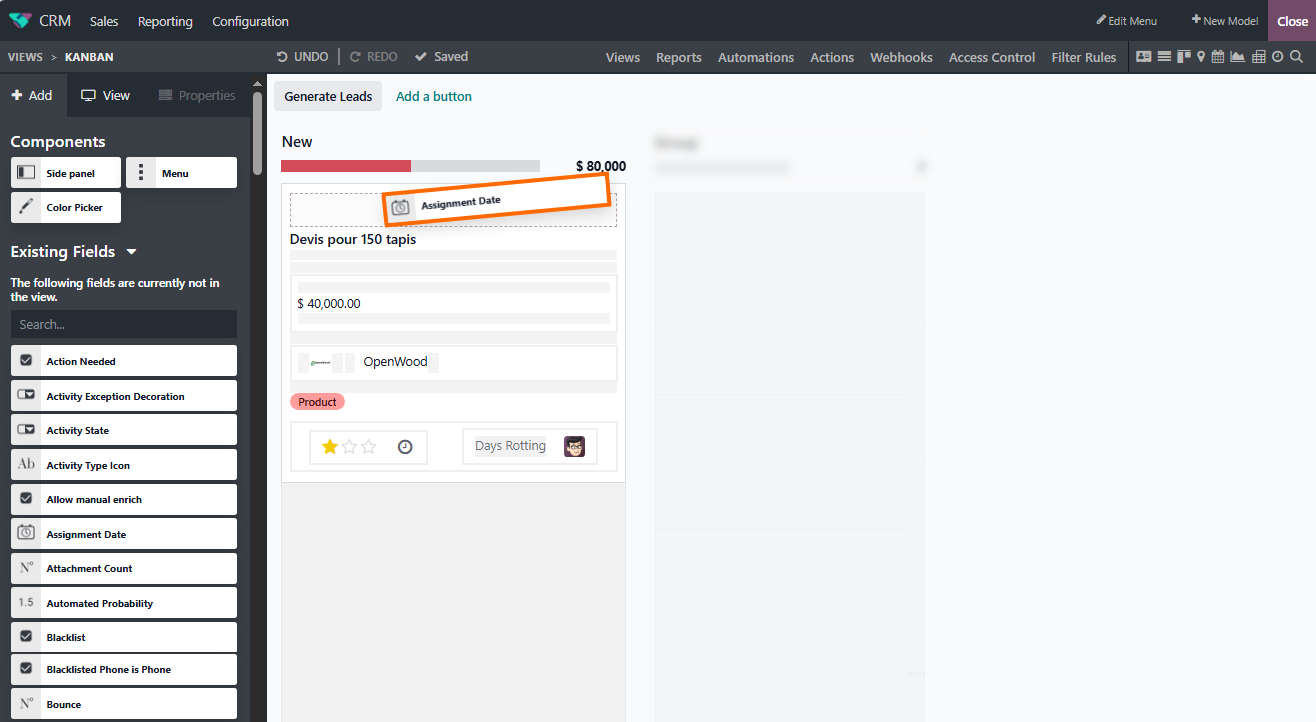1316x722 pixels.
Task: Select the Days Rotting field on the card
Action: tap(510, 446)
